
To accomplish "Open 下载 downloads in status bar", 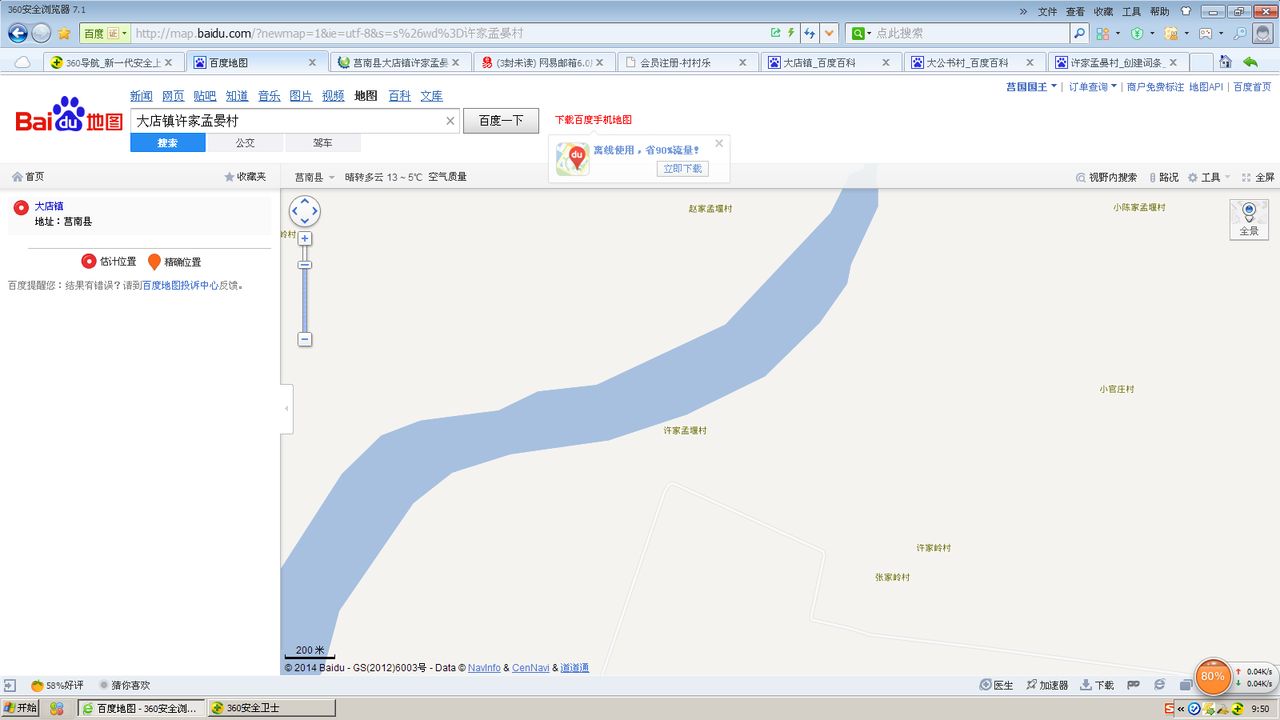I will [x=1097, y=685].
